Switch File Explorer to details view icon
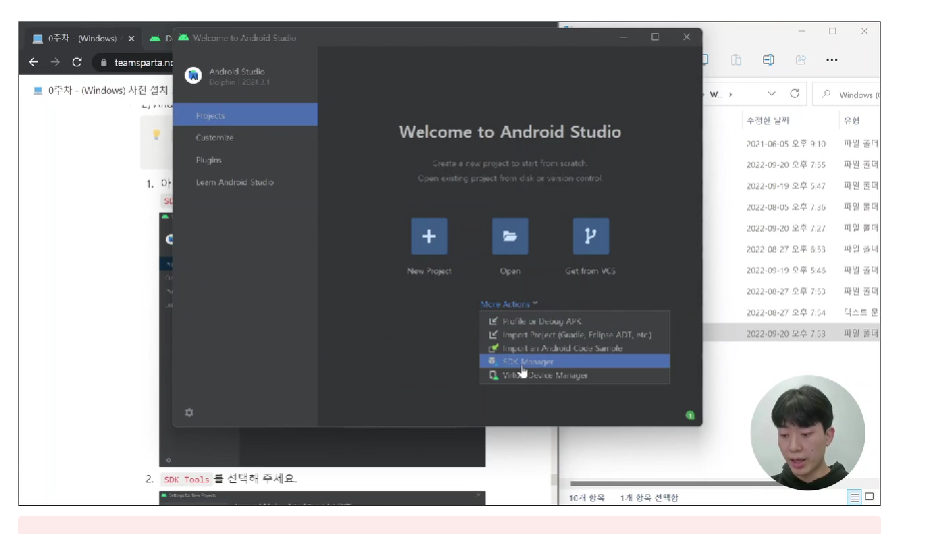Image resolution: width=935 pixels, height=534 pixels. [x=854, y=496]
